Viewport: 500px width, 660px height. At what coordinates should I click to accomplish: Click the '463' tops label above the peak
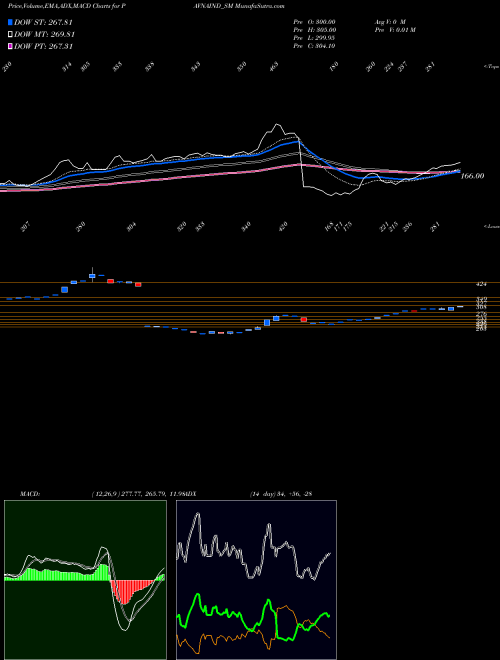point(274,67)
